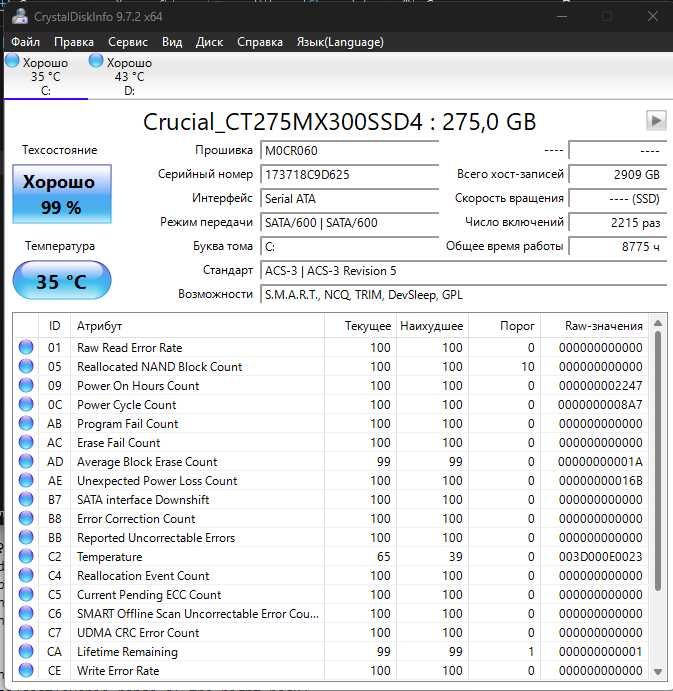This screenshot has height=691, width=673.
Task: Go to next disk with arrow button
Action: (x=656, y=120)
